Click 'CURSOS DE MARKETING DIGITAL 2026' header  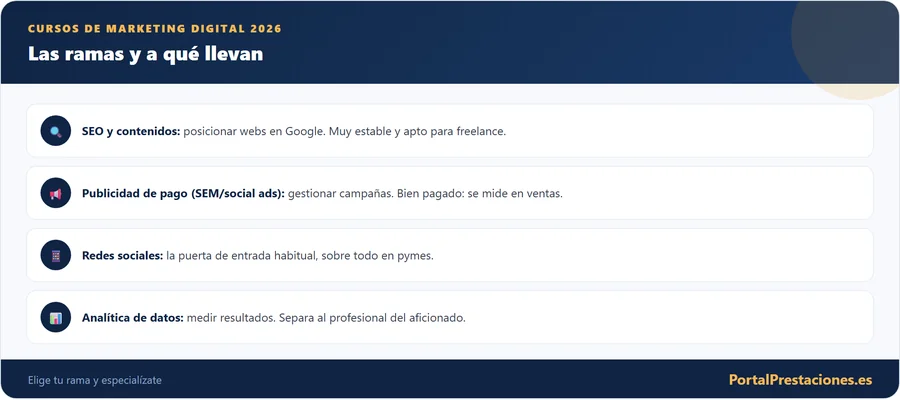coord(155,28)
